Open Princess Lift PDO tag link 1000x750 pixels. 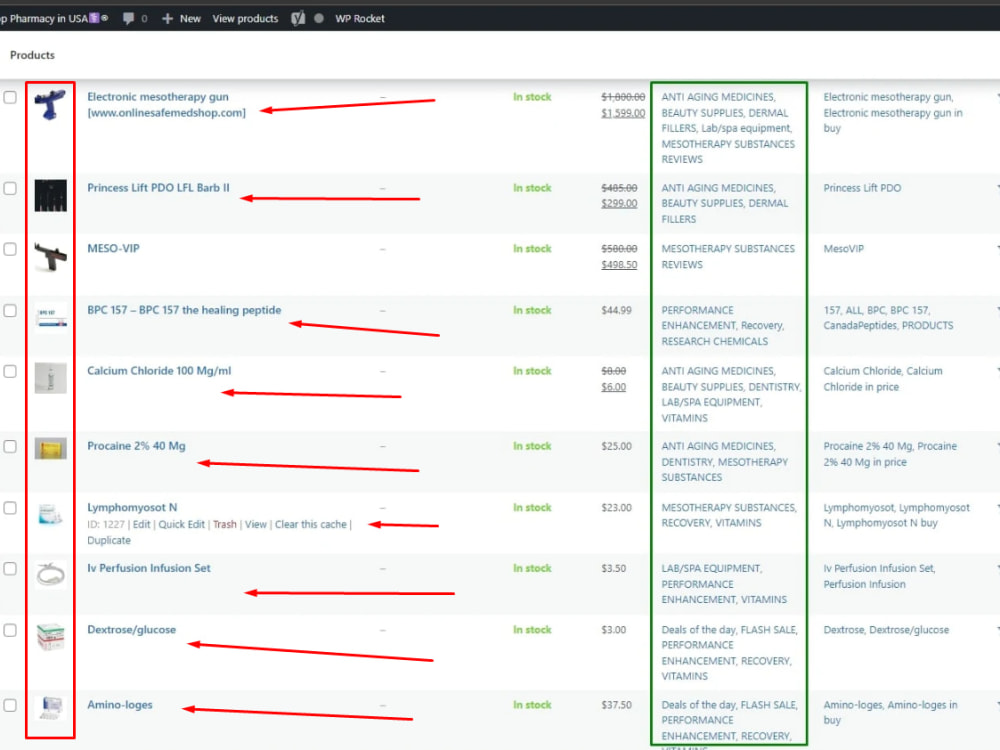click(x=862, y=188)
